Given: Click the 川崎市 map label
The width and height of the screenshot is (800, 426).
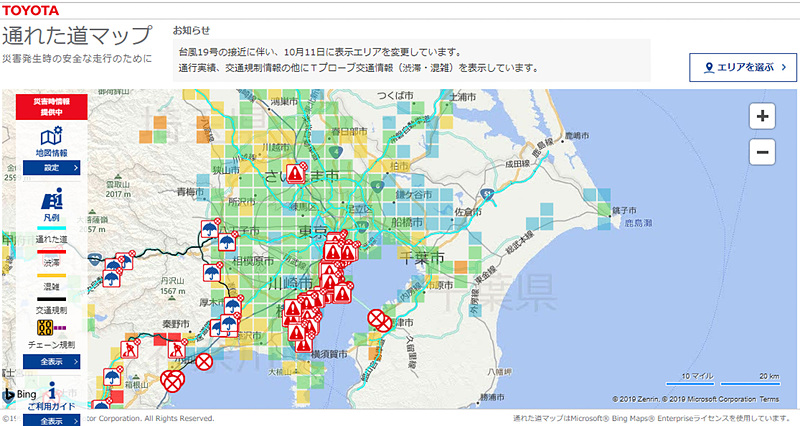Looking at the screenshot, I should coord(291,283).
